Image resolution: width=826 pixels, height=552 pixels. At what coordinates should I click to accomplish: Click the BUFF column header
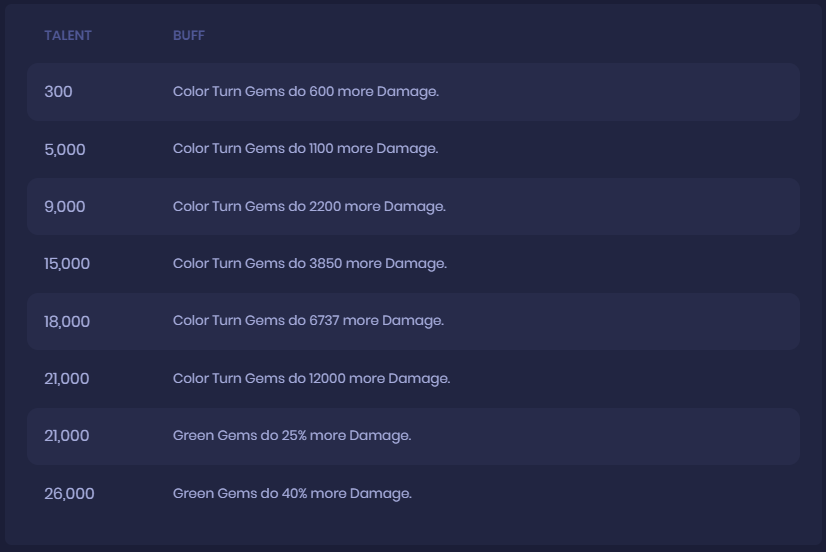coord(188,36)
